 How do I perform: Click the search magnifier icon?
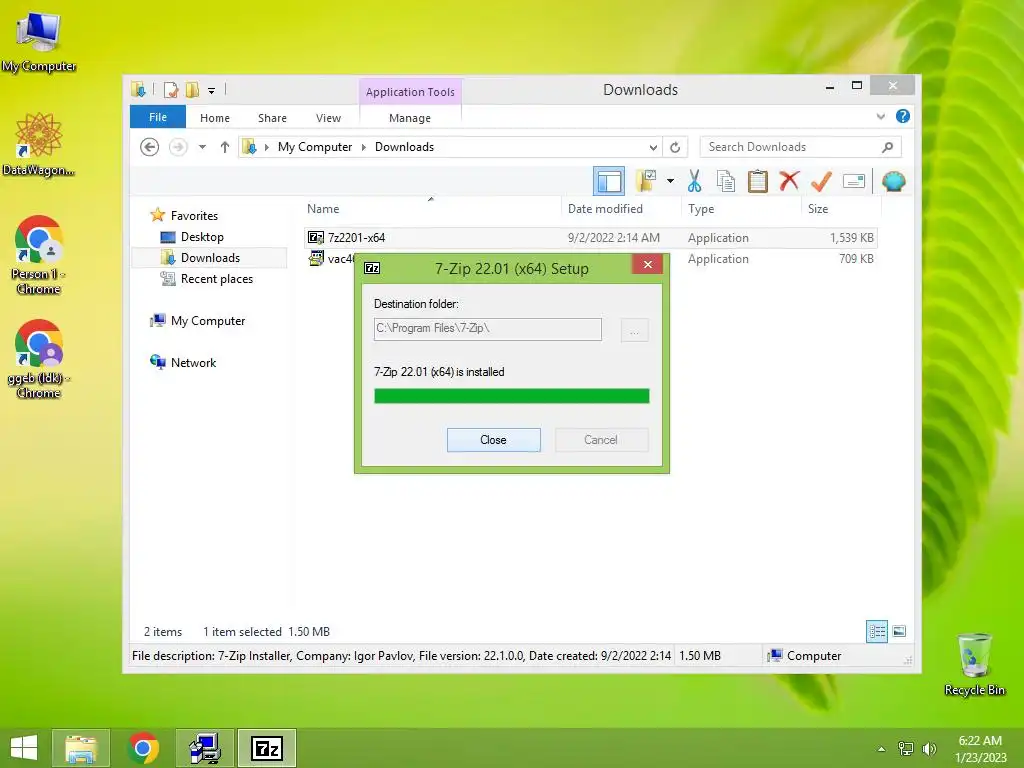click(888, 147)
